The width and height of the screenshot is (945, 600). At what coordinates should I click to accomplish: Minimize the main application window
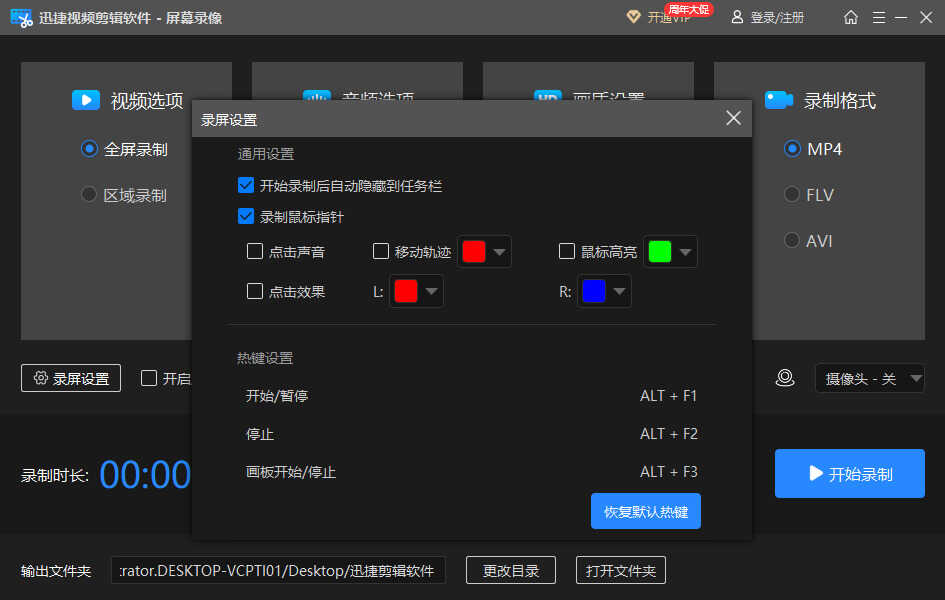pyautogui.click(x=901, y=17)
